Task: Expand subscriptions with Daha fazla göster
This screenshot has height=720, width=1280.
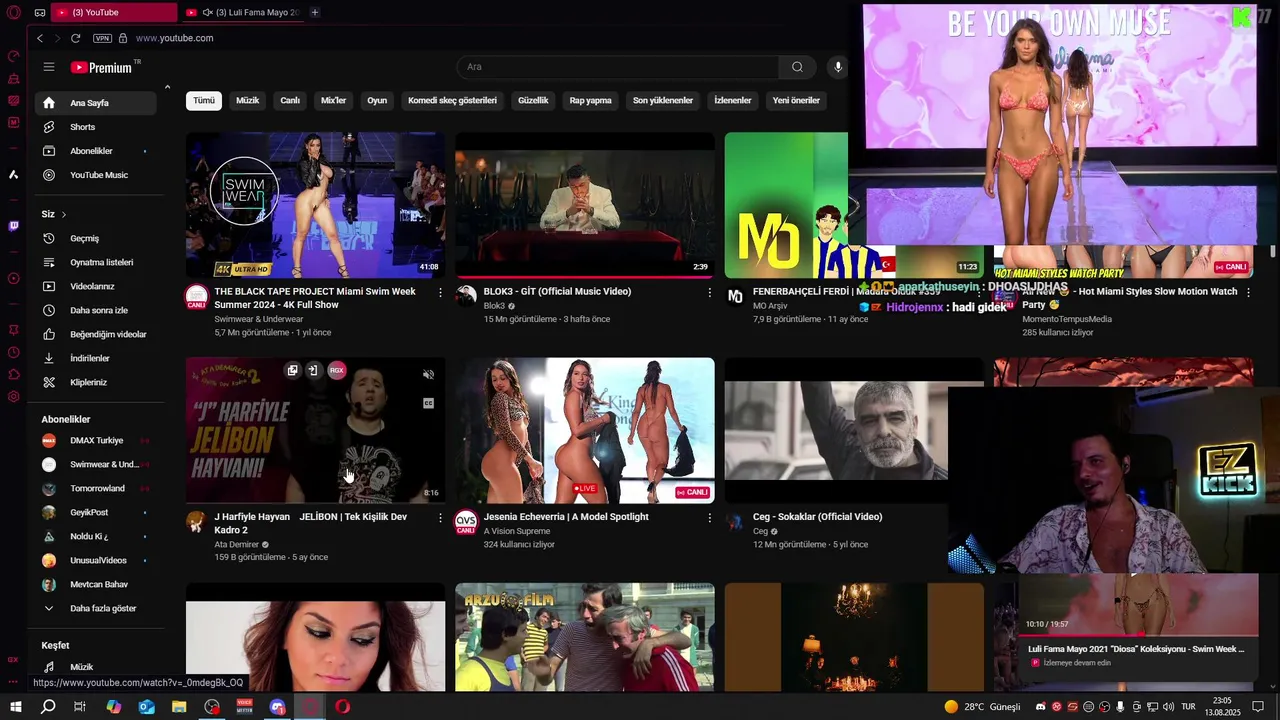Action: click(96, 608)
